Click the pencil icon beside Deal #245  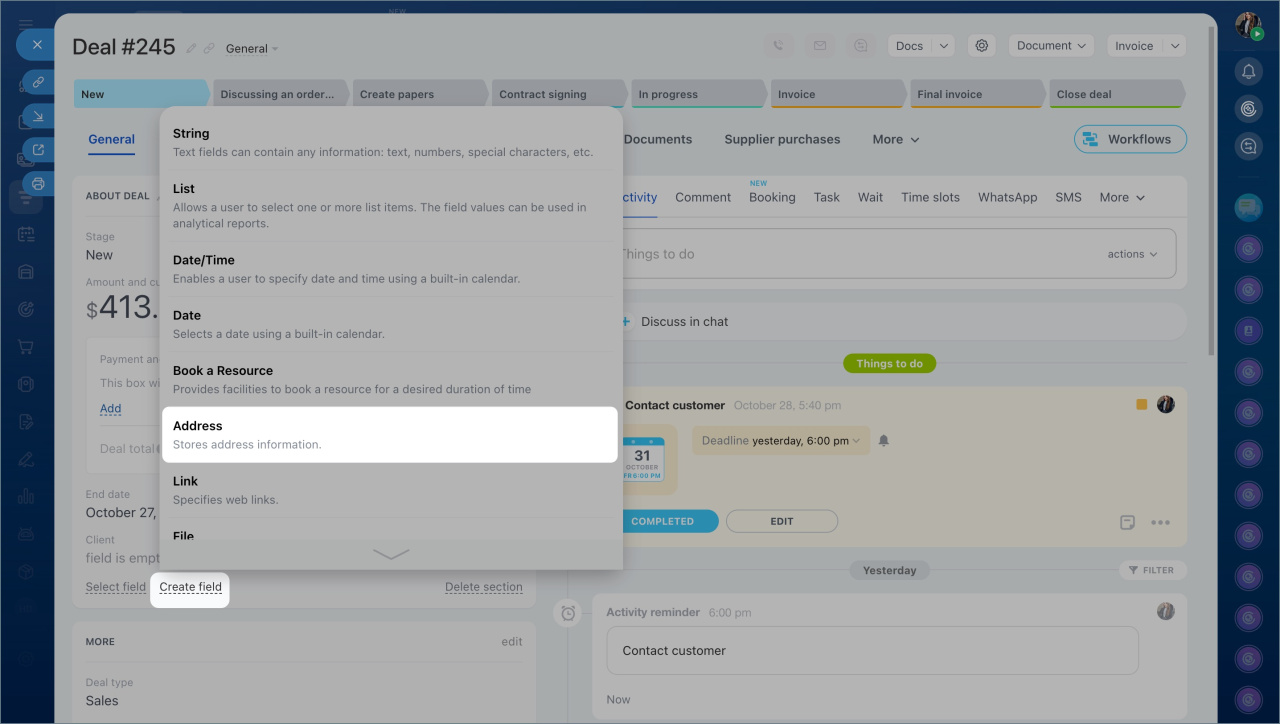191,48
